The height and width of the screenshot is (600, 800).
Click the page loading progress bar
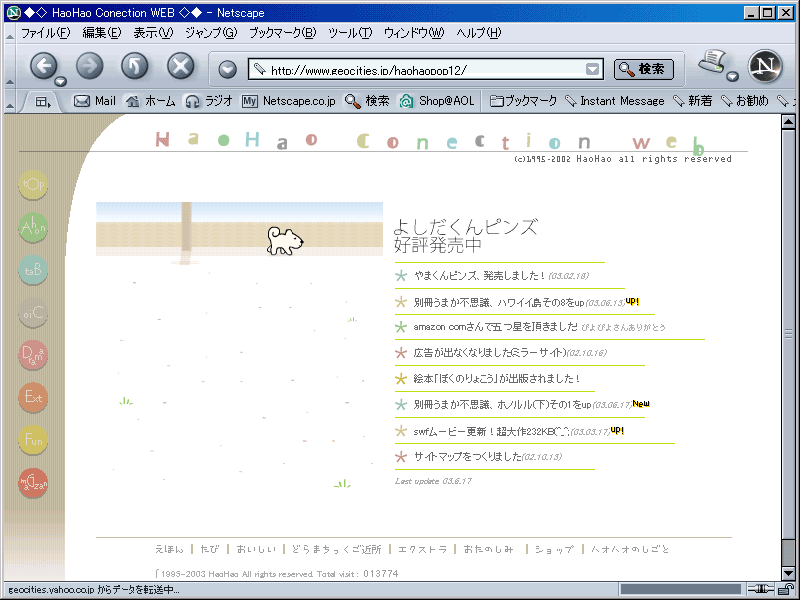pyautogui.click(x=681, y=589)
